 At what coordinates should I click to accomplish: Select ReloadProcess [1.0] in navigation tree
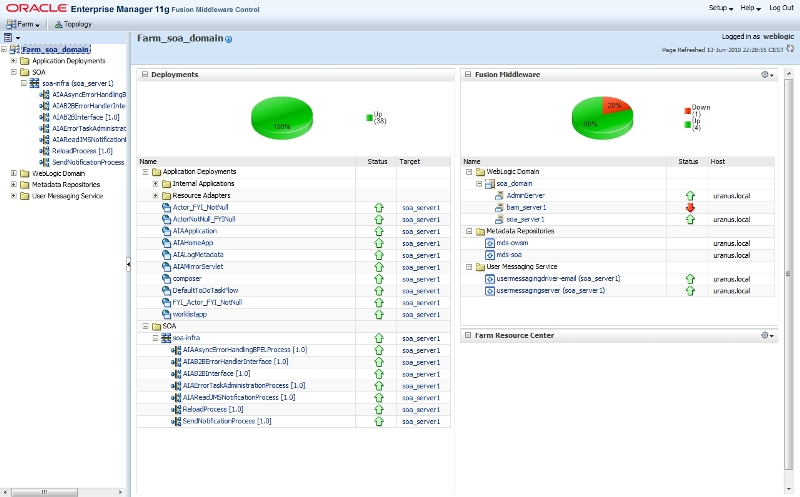(82, 151)
